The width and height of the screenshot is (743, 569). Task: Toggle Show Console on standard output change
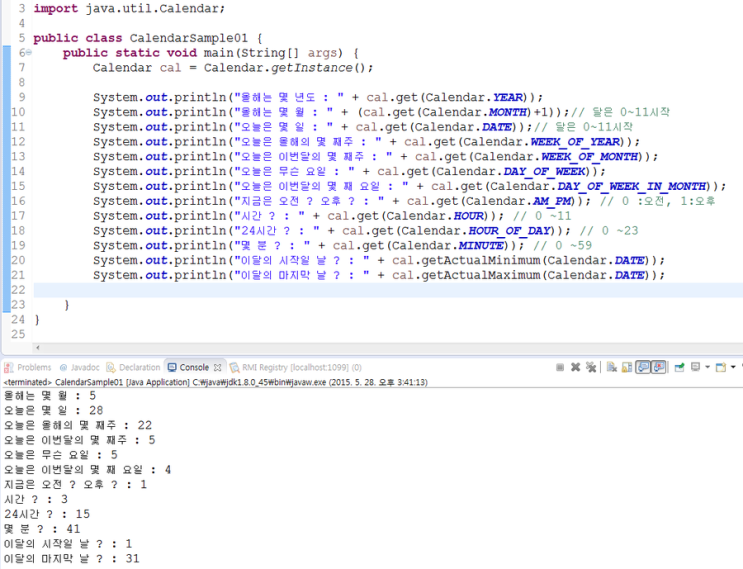click(644, 368)
